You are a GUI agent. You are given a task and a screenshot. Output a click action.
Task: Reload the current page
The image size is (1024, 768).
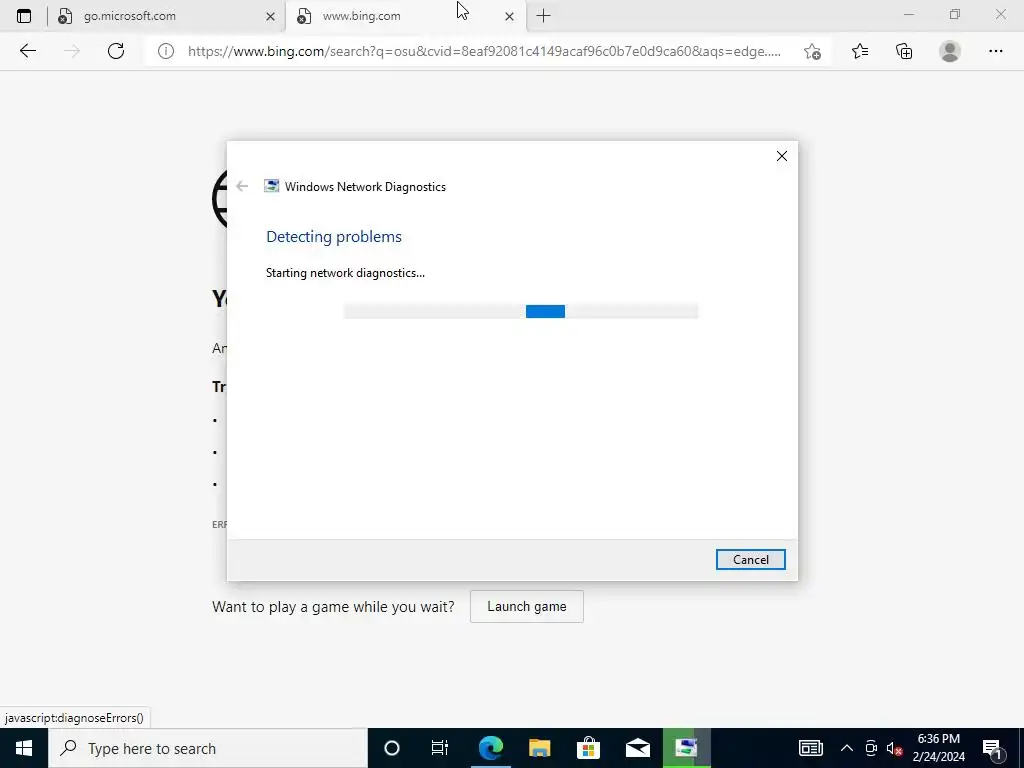(x=116, y=51)
